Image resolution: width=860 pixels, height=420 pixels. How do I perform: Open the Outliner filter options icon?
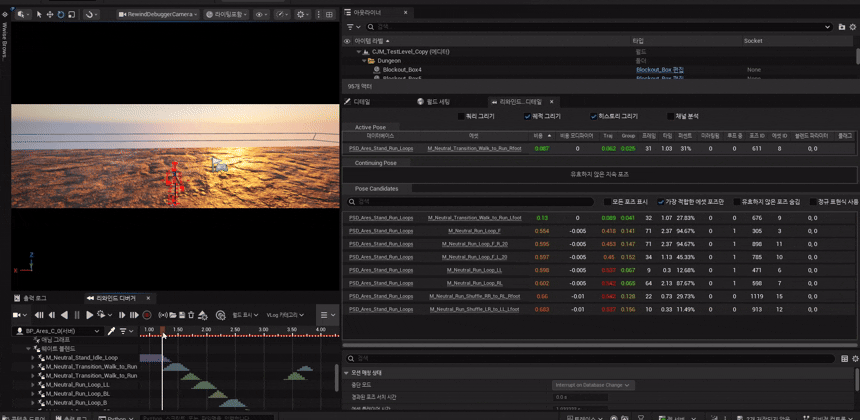click(353, 26)
